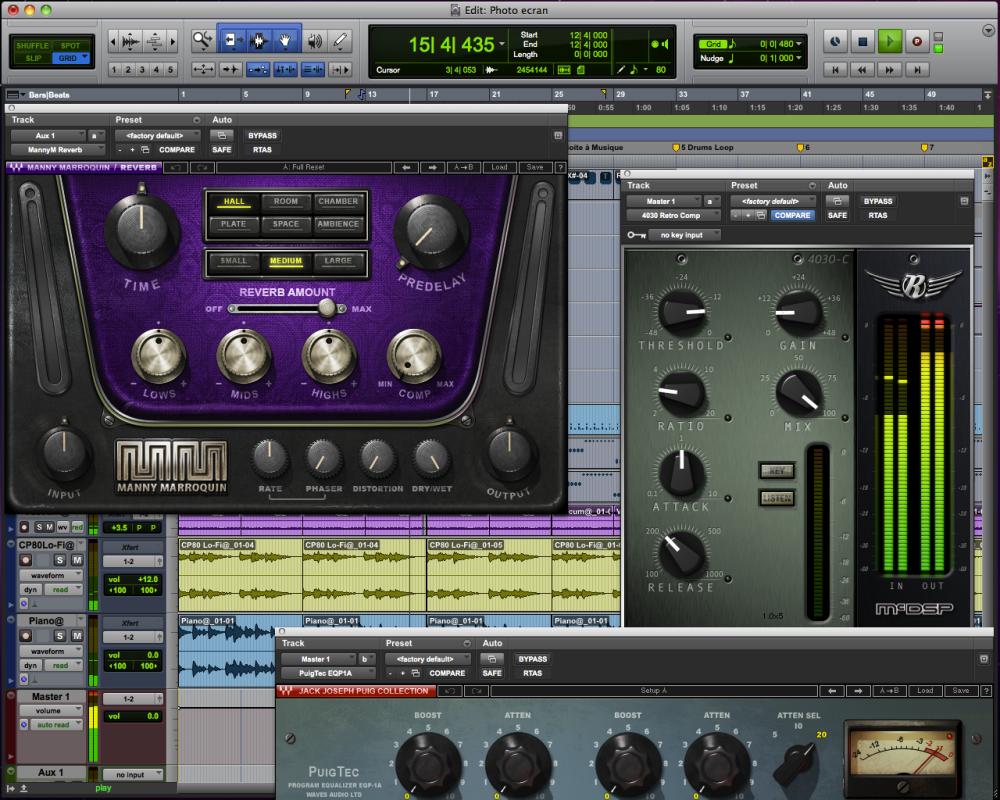Select the Pencil tool
This screenshot has height=800, width=1000.
click(341, 41)
